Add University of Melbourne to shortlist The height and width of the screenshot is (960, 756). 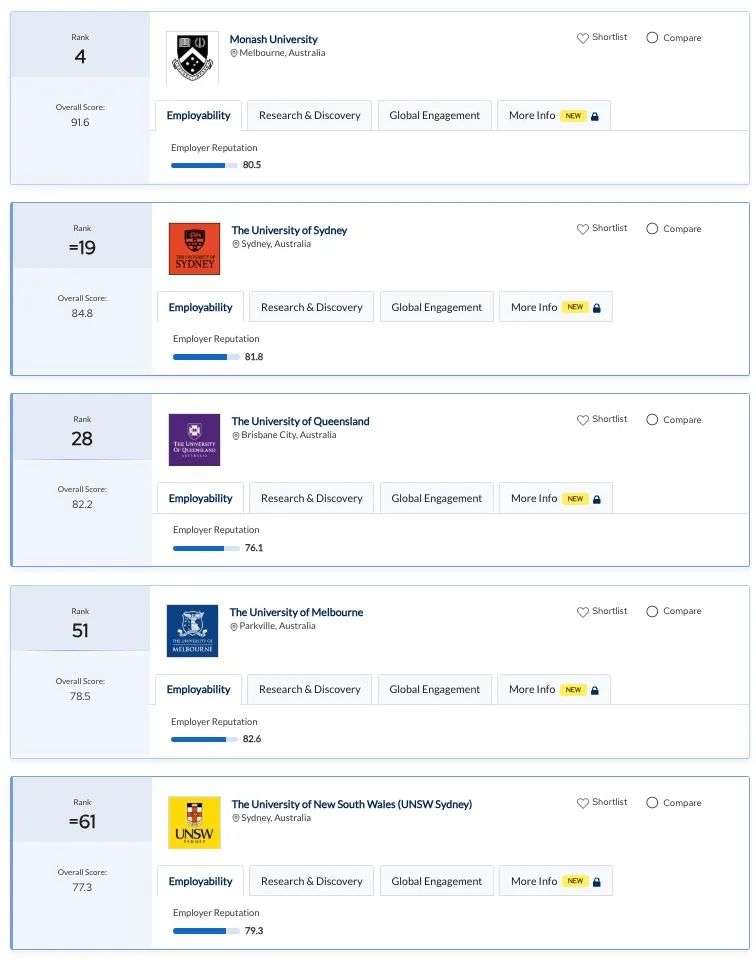(x=582, y=612)
